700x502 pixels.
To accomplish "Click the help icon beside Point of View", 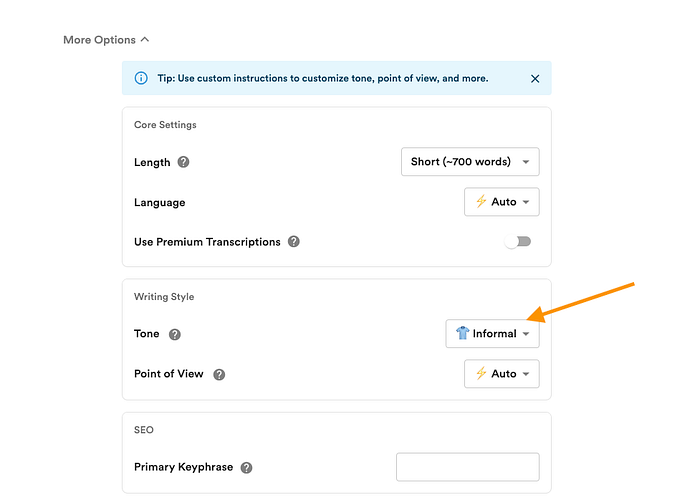I will pyautogui.click(x=219, y=374).
